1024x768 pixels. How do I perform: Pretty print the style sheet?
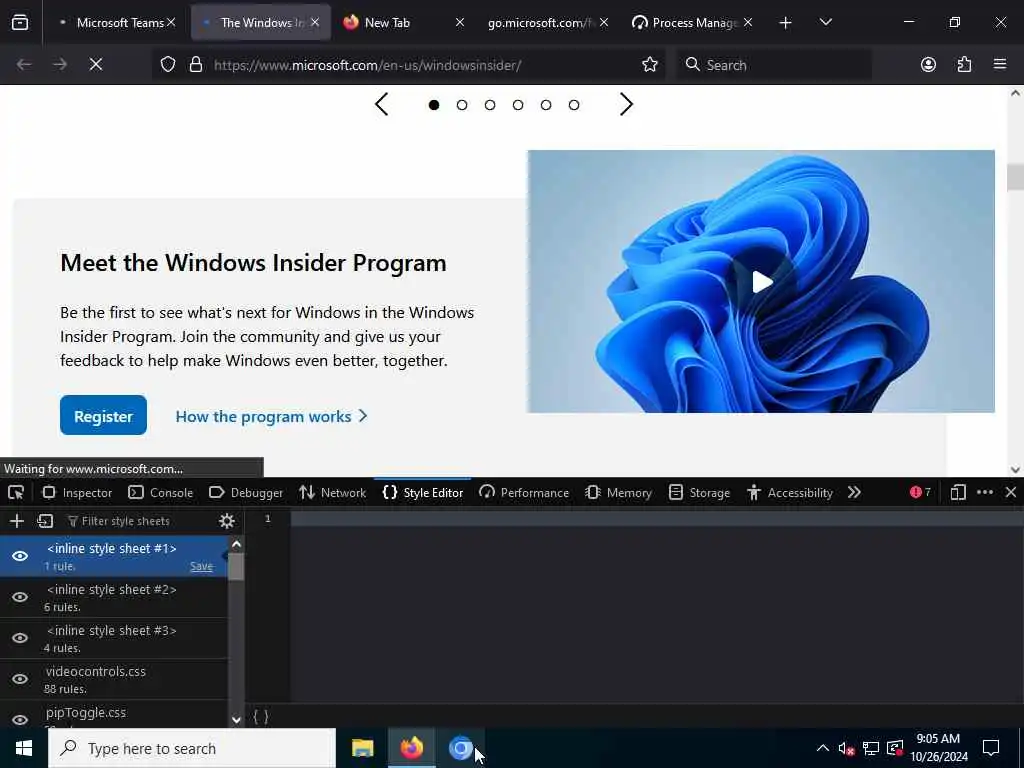tap(261, 716)
